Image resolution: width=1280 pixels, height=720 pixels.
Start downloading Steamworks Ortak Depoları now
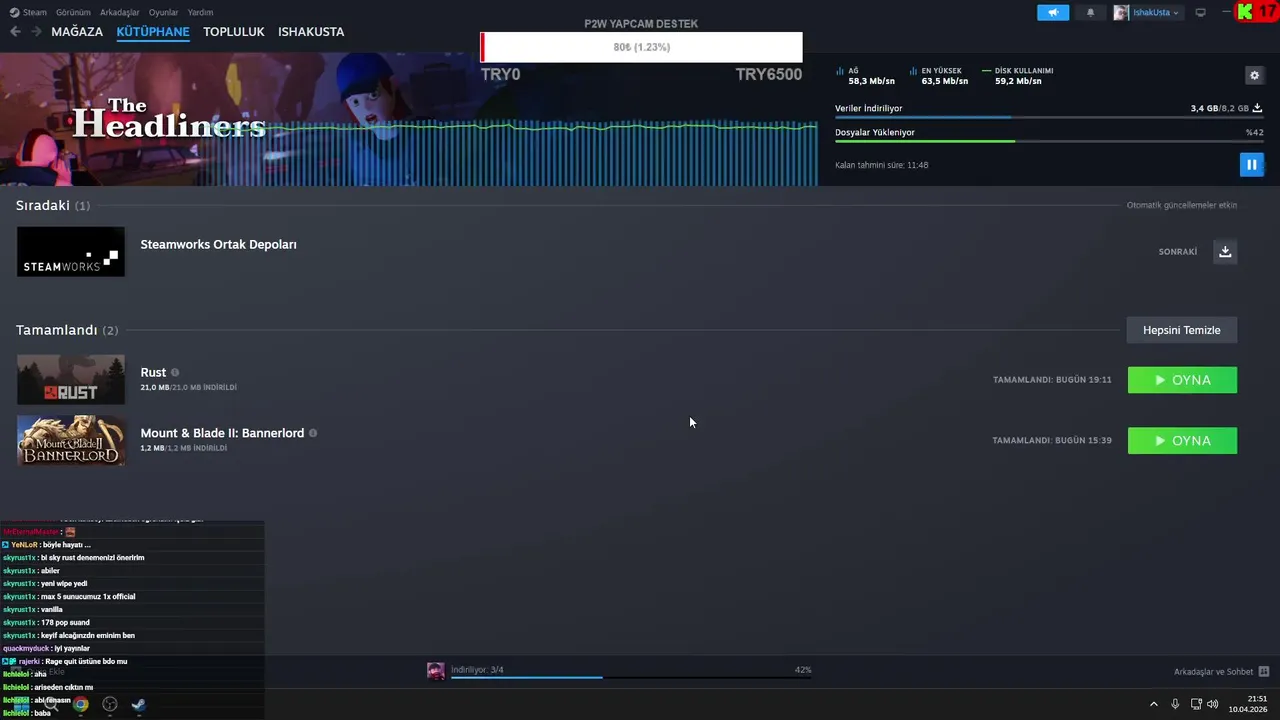[1225, 252]
